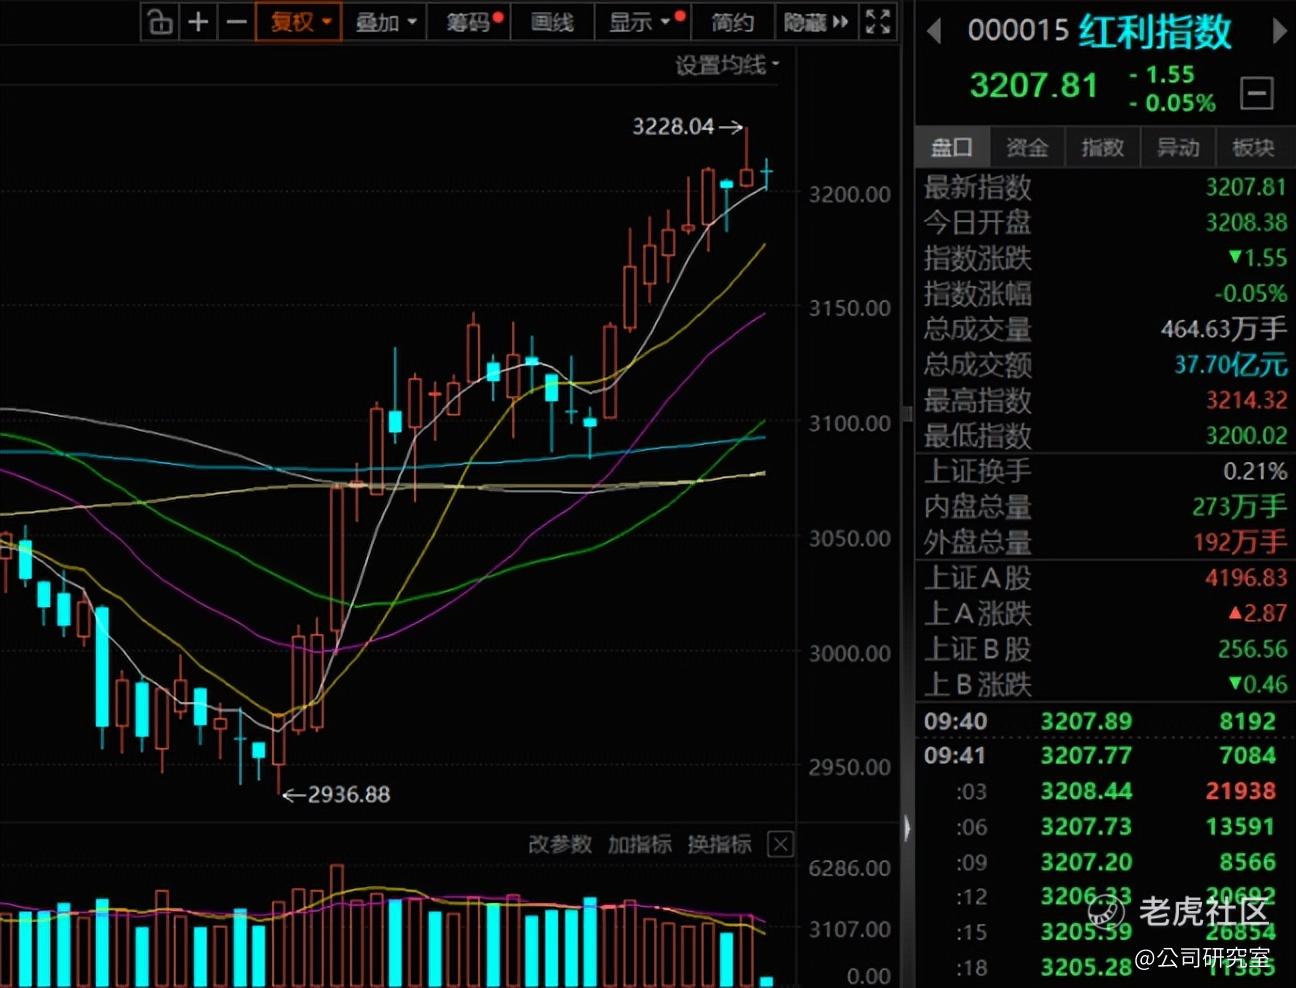
Task: Click the 总成交量 464.63万手 row
Action: pos(1105,329)
